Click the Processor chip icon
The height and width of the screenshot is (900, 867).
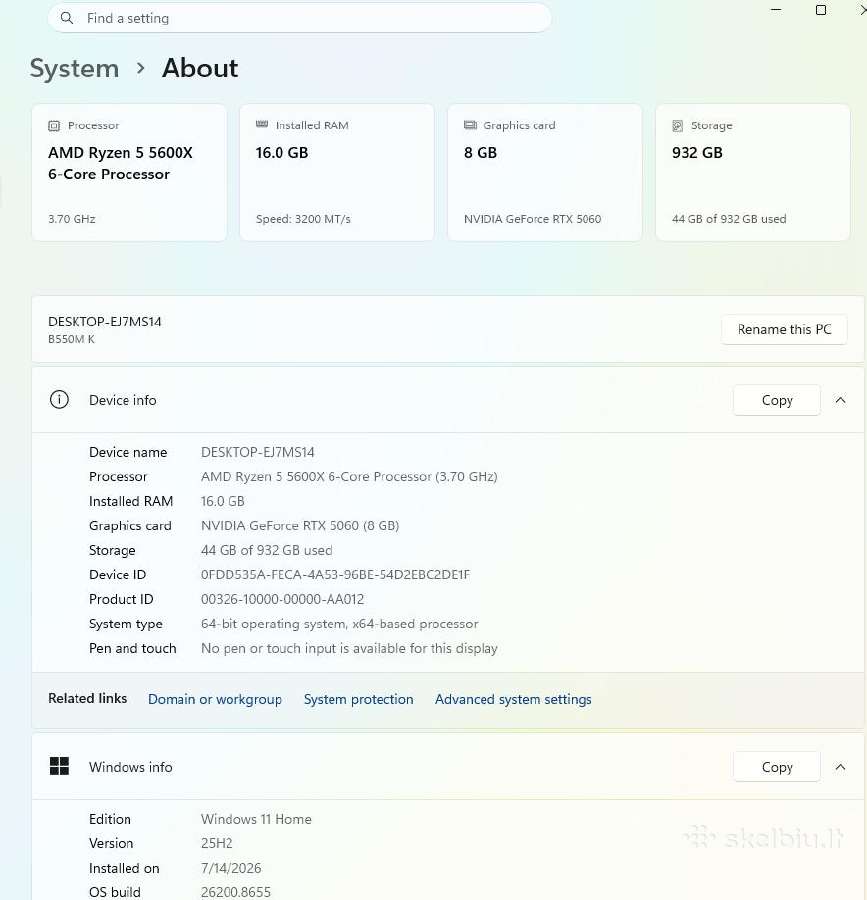click(x=54, y=126)
